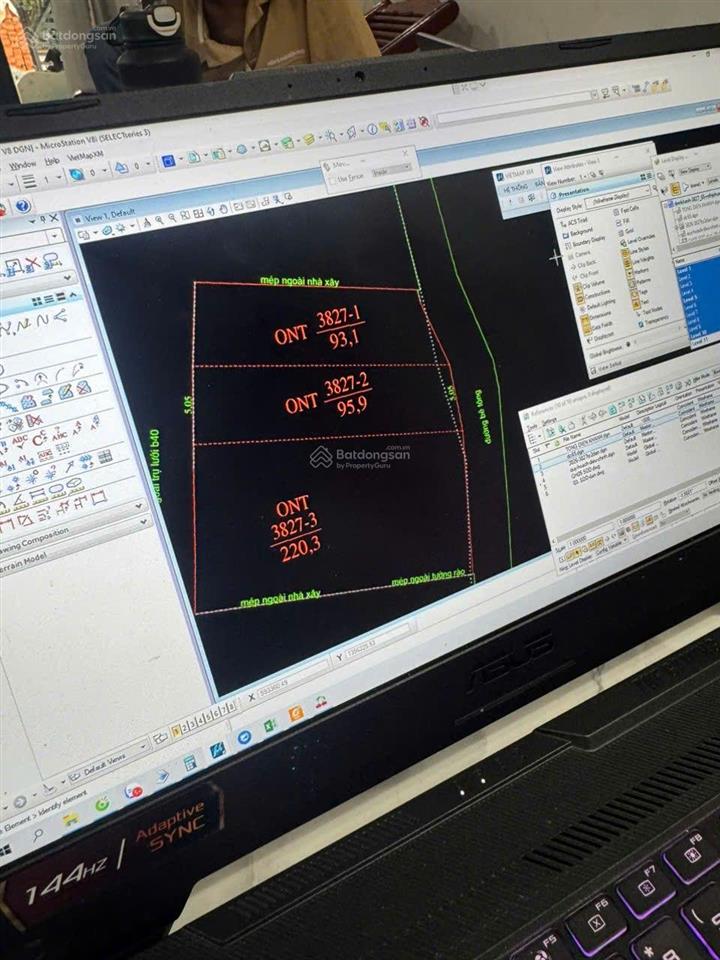This screenshot has height=960, width=720.
Task: Toggle Transparency in View Attributes
Action: 653,320
